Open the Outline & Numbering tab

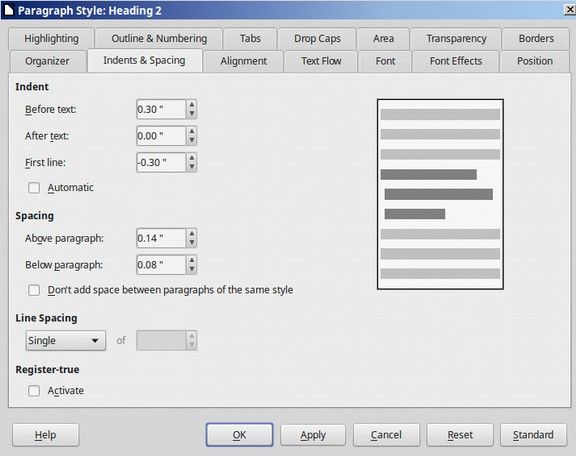click(x=159, y=39)
